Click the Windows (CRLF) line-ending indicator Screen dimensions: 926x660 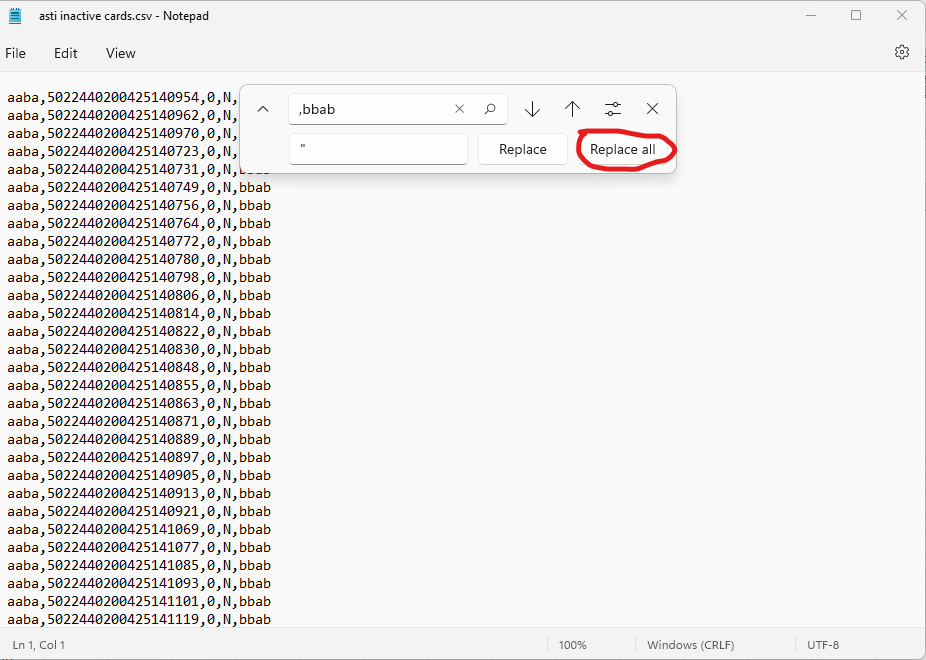coord(690,644)
